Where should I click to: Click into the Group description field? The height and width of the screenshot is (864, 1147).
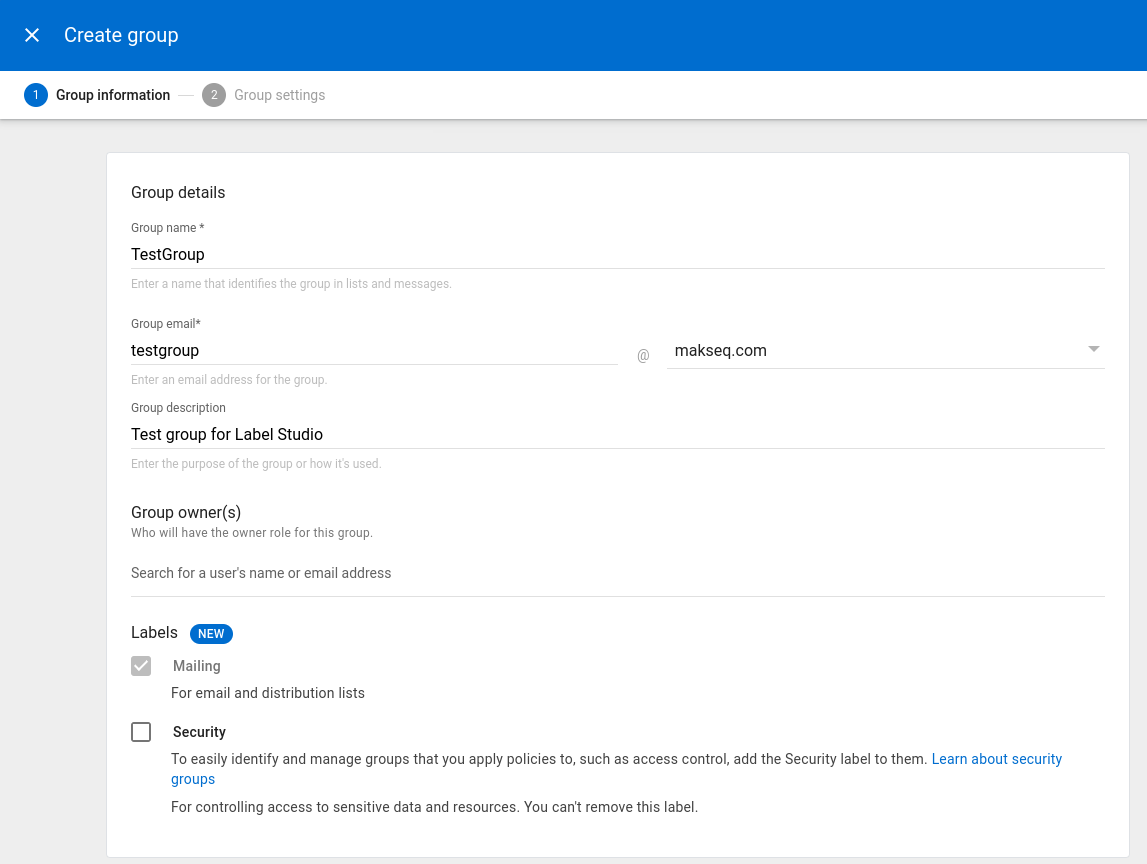[617, 435]
